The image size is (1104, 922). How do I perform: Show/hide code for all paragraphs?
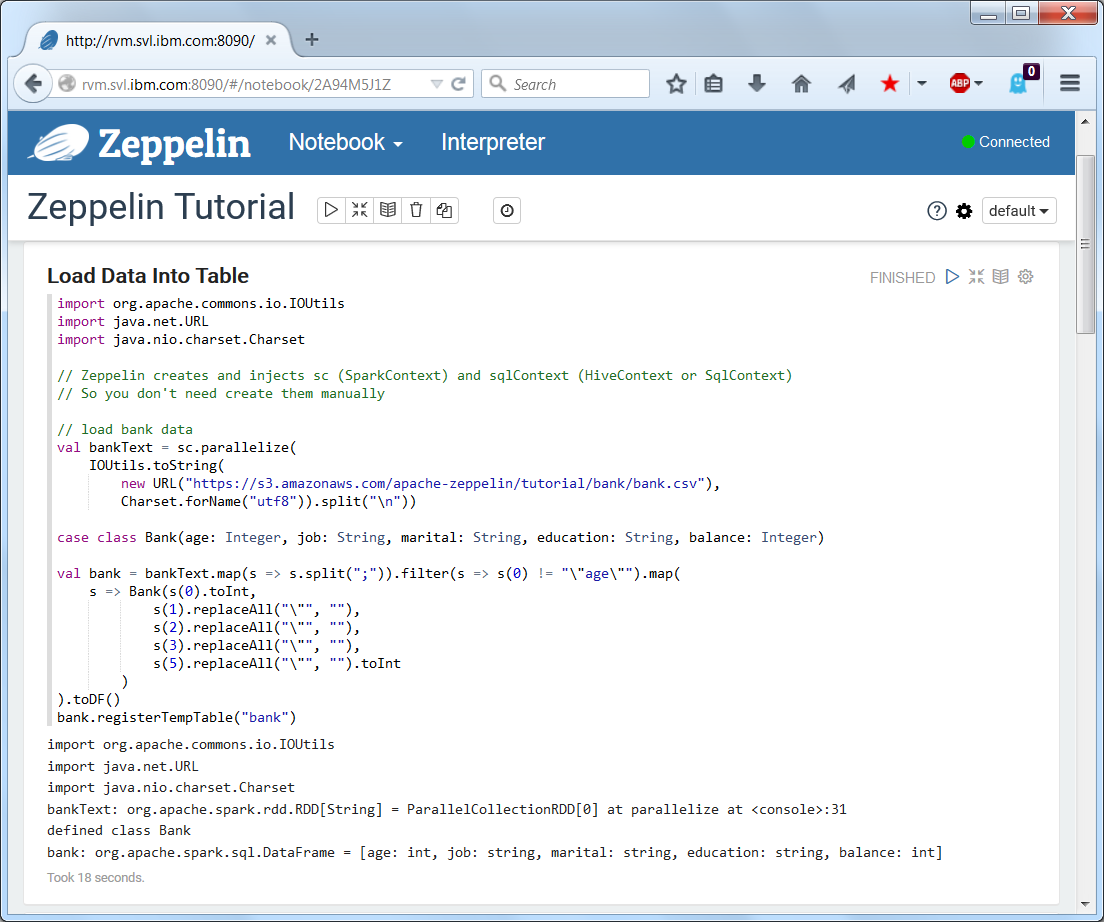[360, 210]
